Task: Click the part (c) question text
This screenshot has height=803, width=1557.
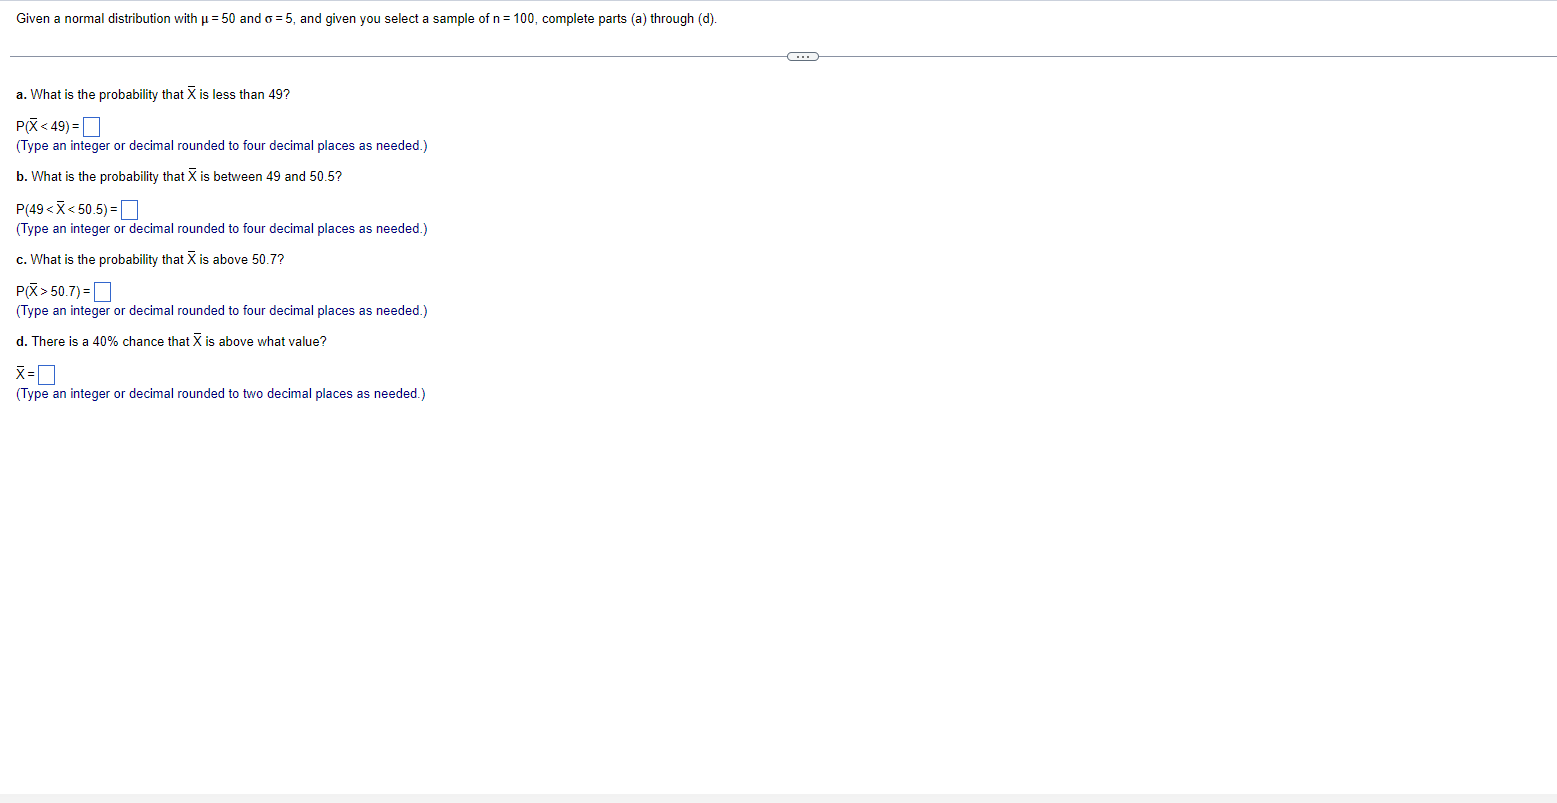Action: tap(150, 259)
